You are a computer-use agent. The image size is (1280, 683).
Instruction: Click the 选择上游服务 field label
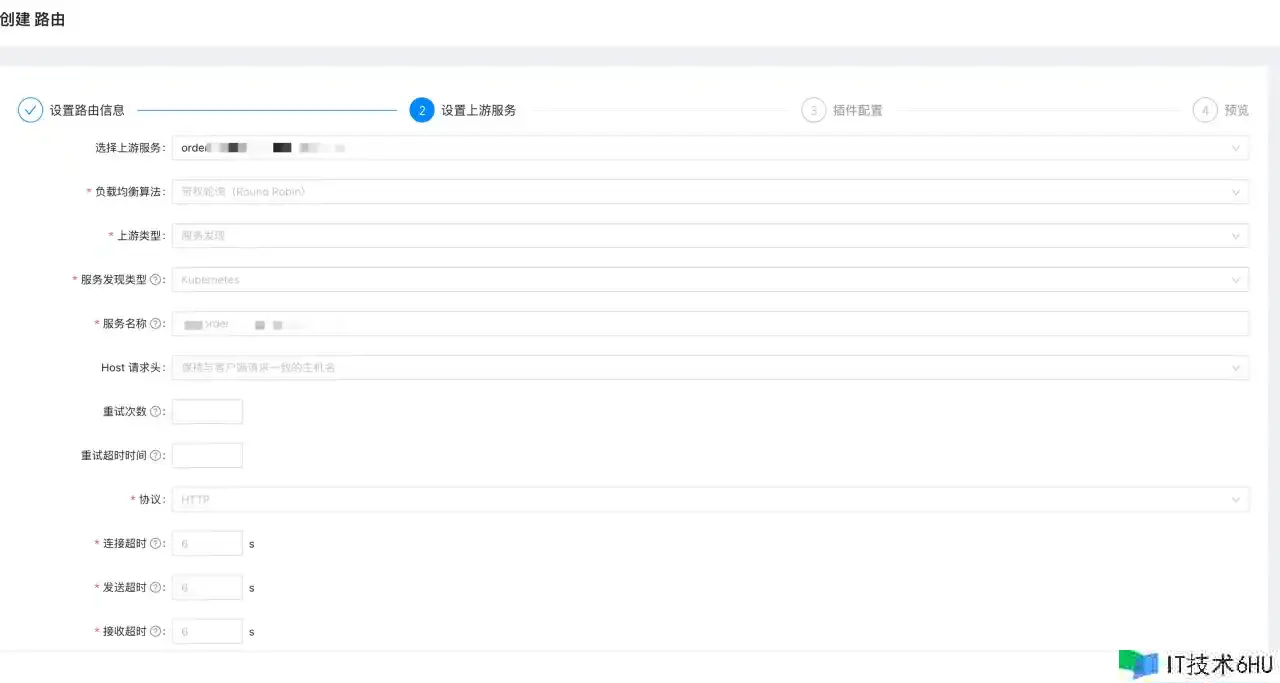(x=130, y=148)
